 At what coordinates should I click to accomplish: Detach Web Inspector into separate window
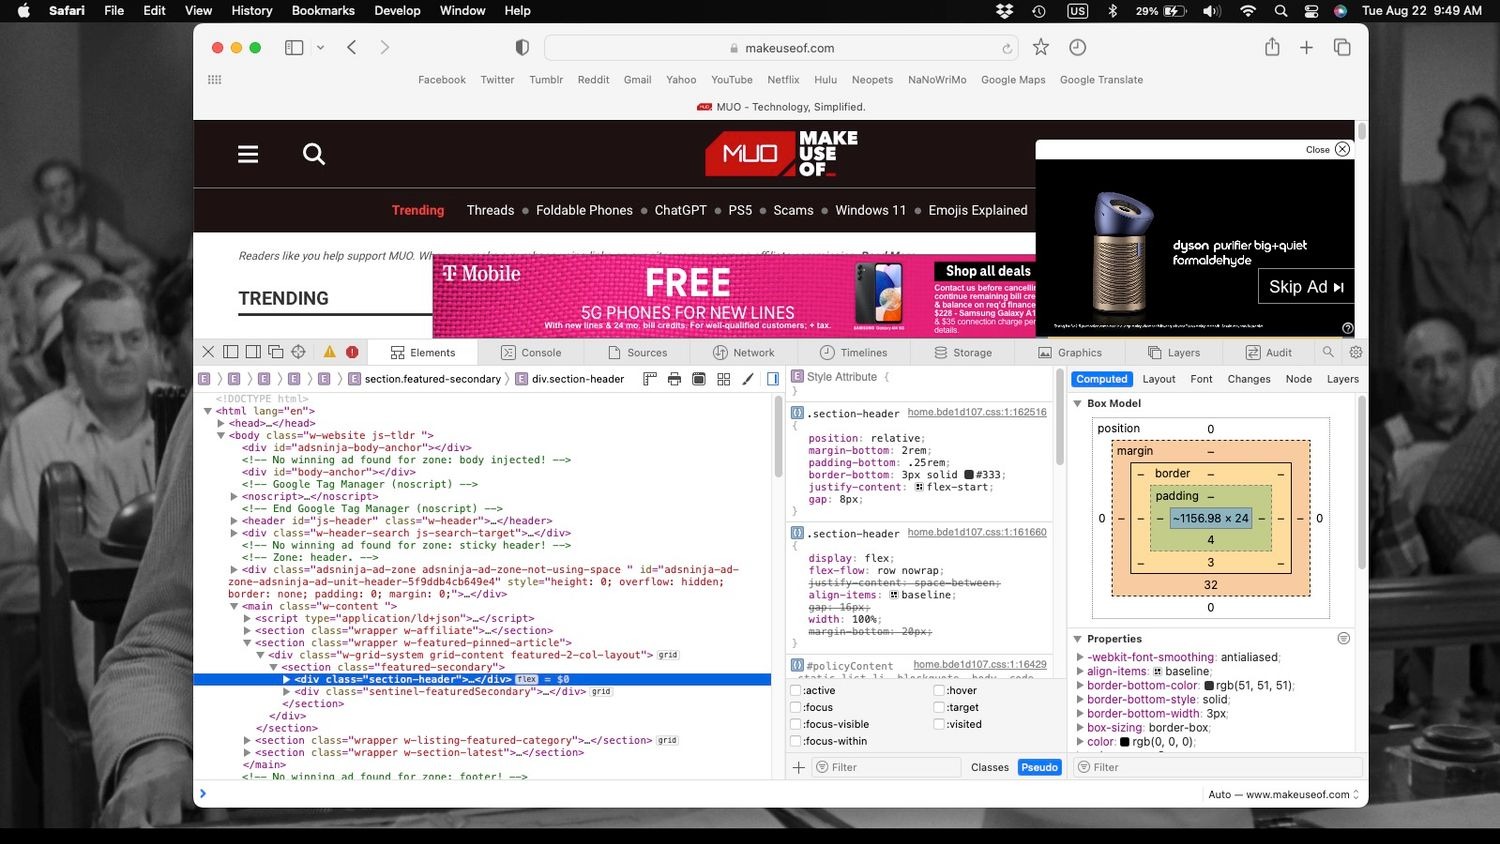click(276, 352)
